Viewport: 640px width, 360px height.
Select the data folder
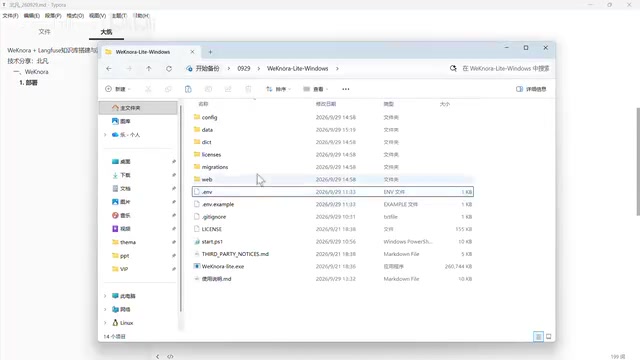pyautogui.click(x=332, y=130)
